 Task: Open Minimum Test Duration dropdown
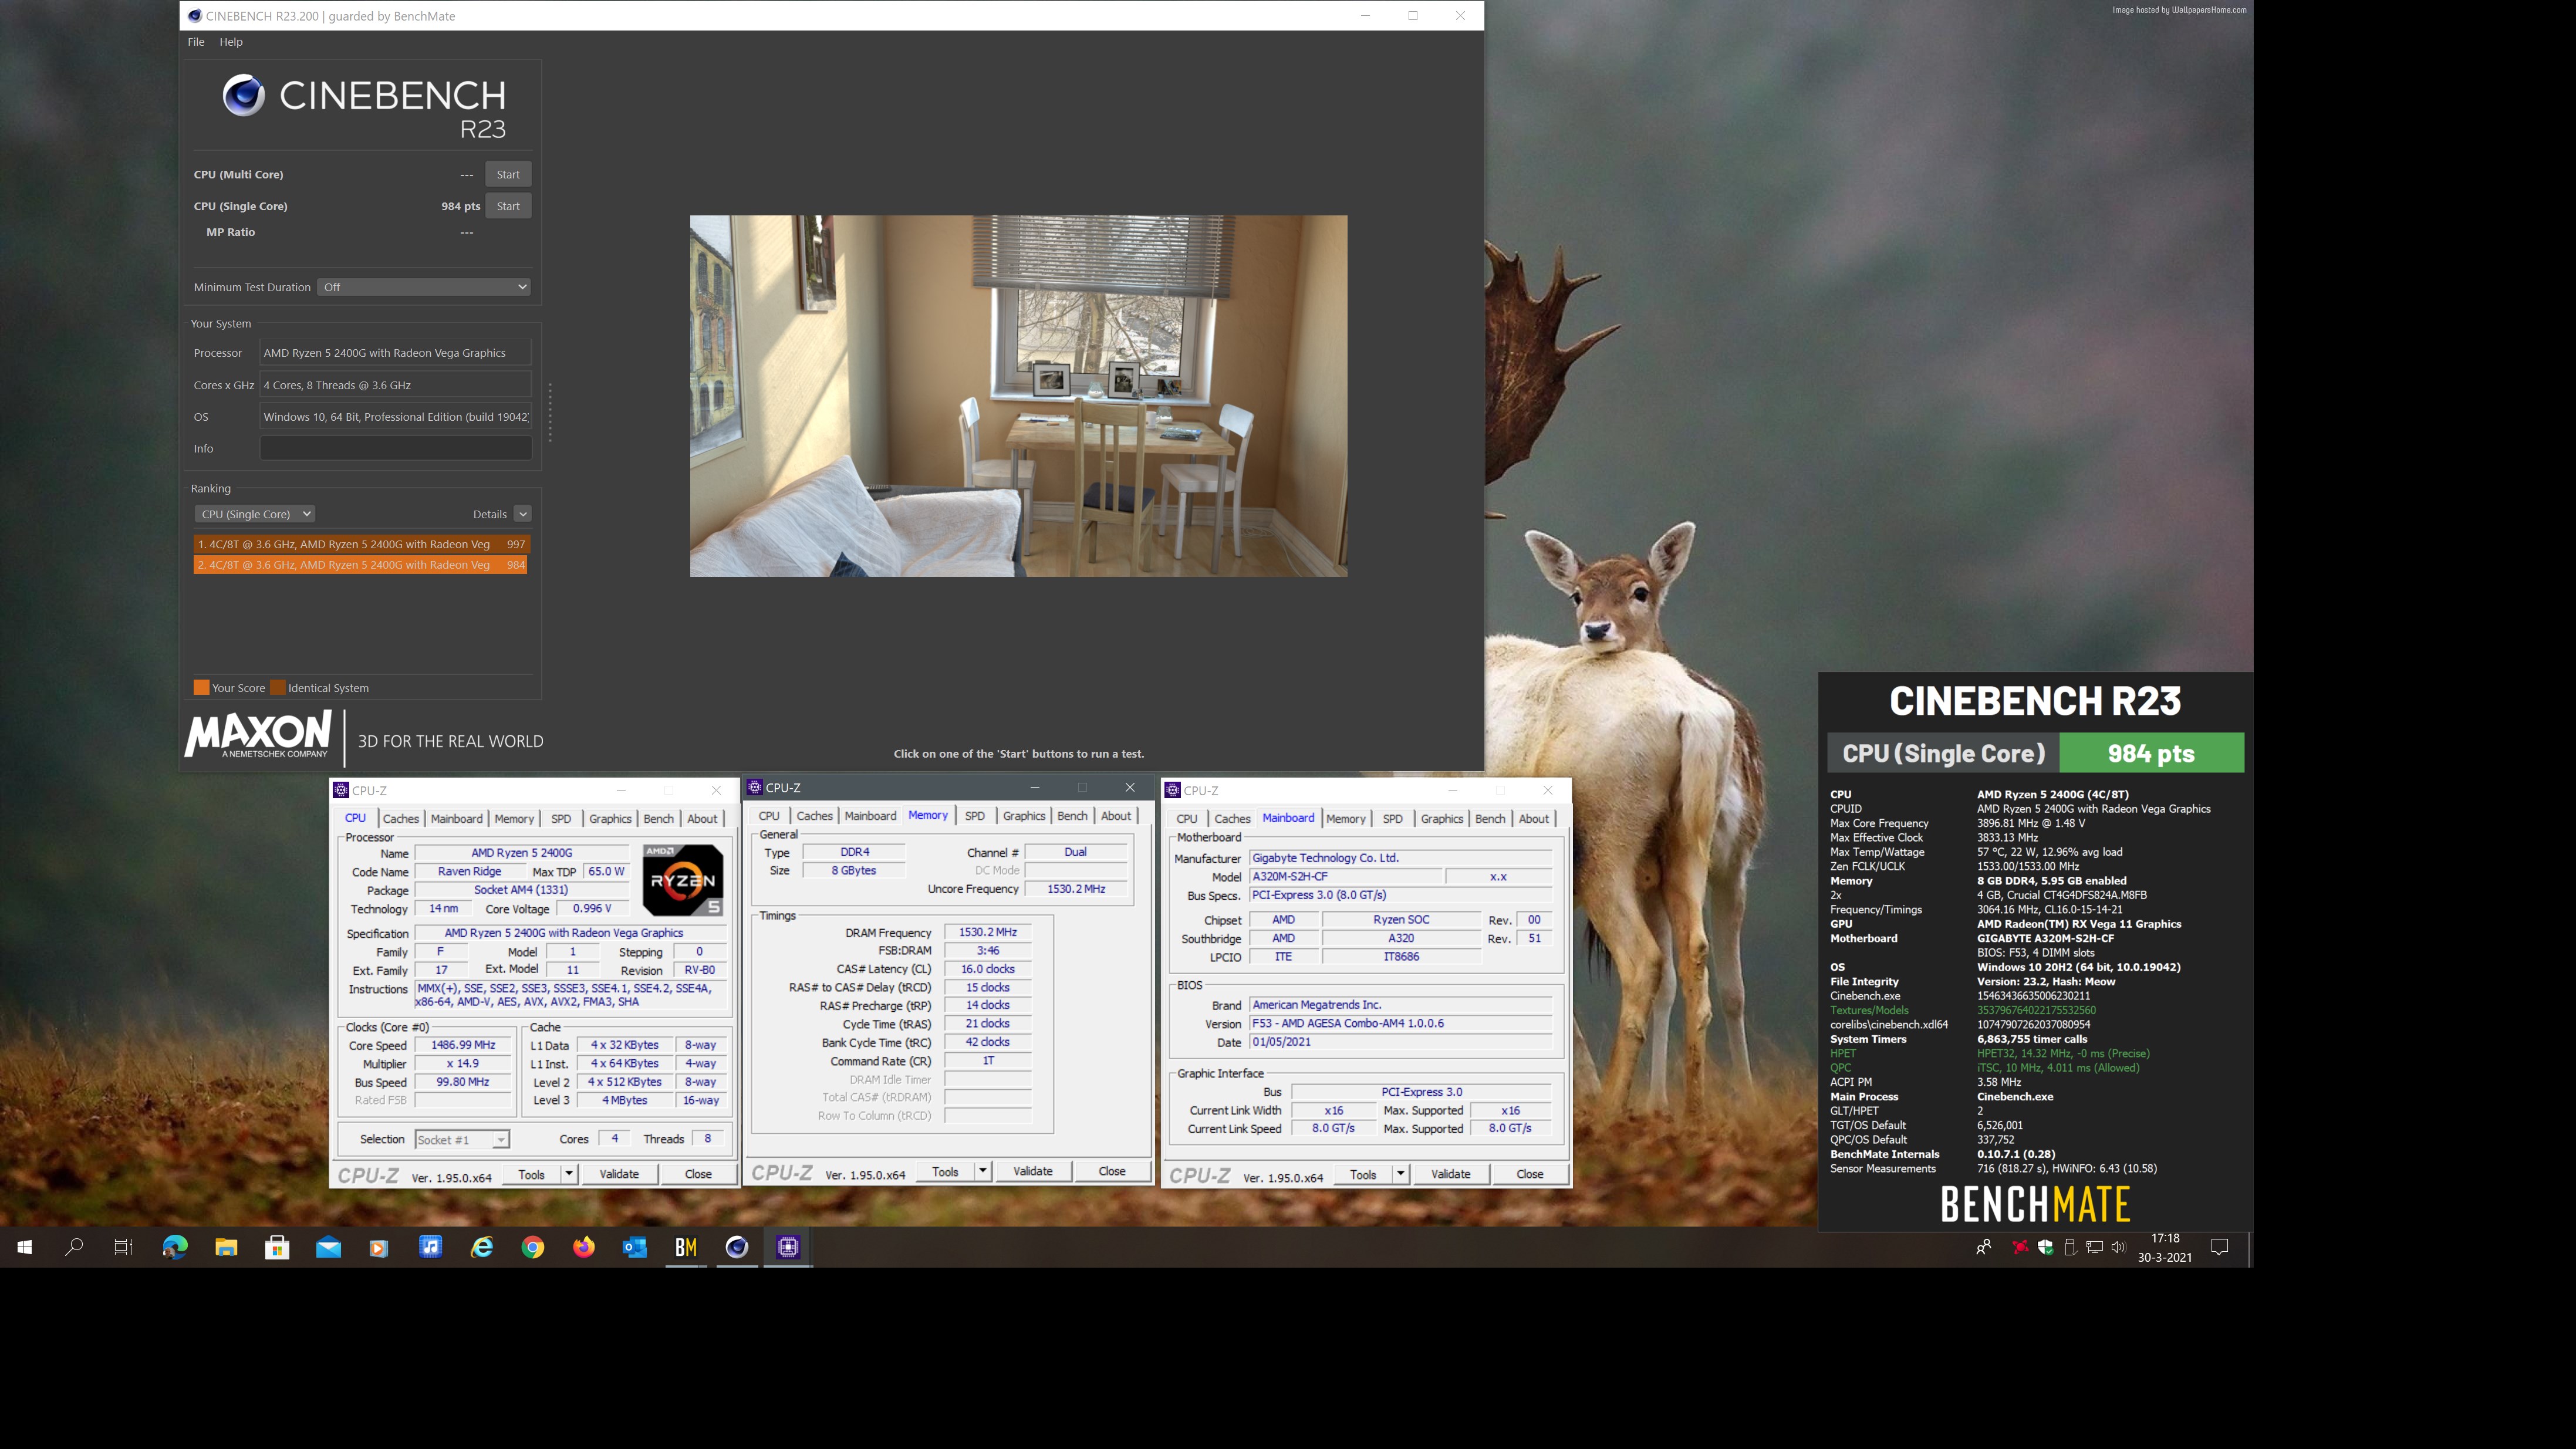pos(424,287)
